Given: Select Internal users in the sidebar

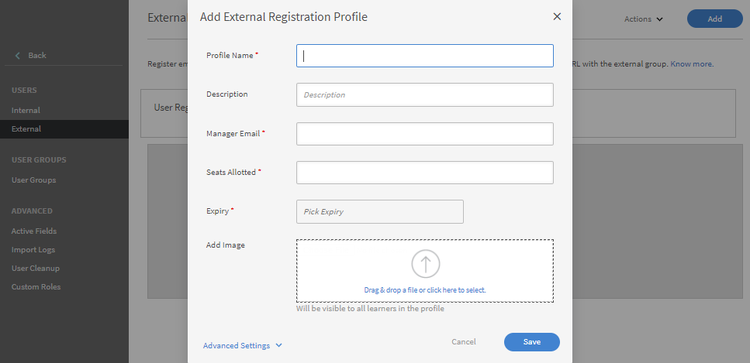Looking at the screenshot, I should [x=26, y=110].
